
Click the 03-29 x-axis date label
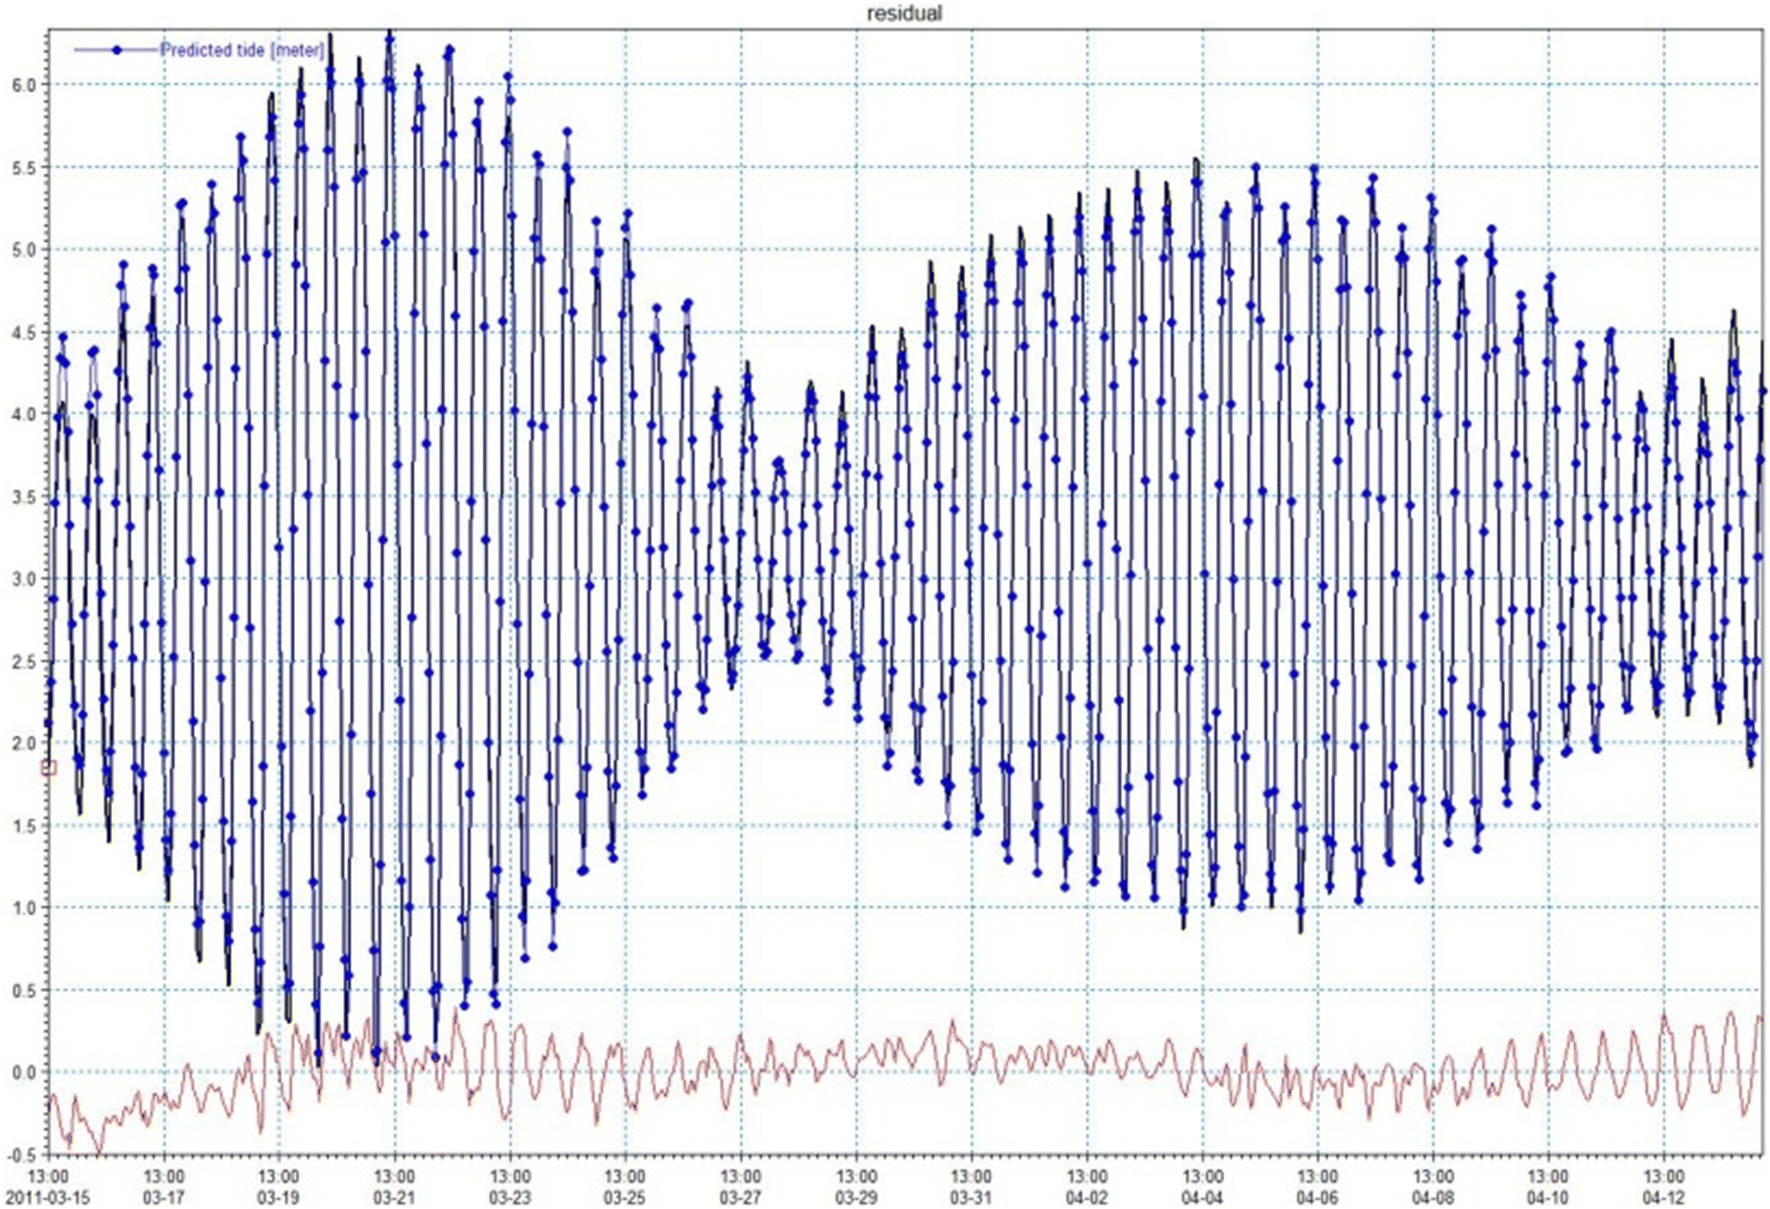(856, 1197)
